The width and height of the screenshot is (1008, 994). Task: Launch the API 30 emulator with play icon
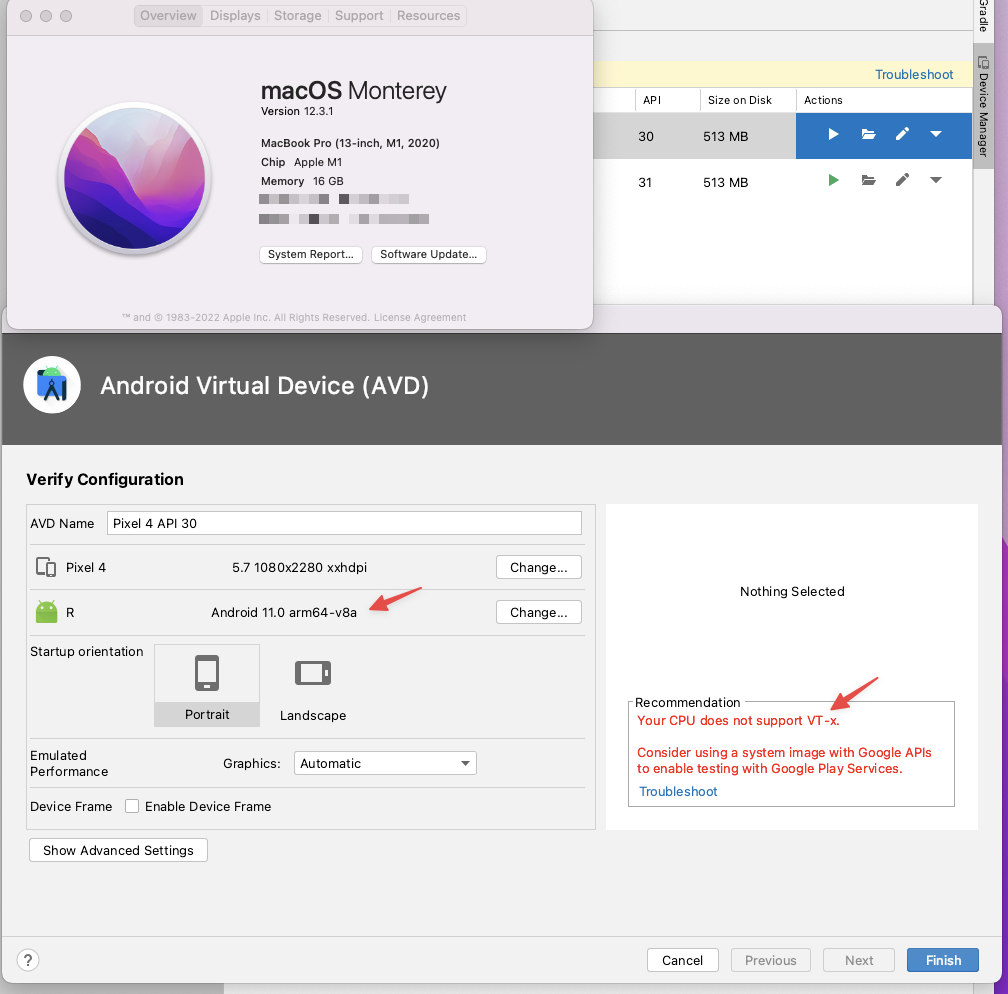coord(833,134)
